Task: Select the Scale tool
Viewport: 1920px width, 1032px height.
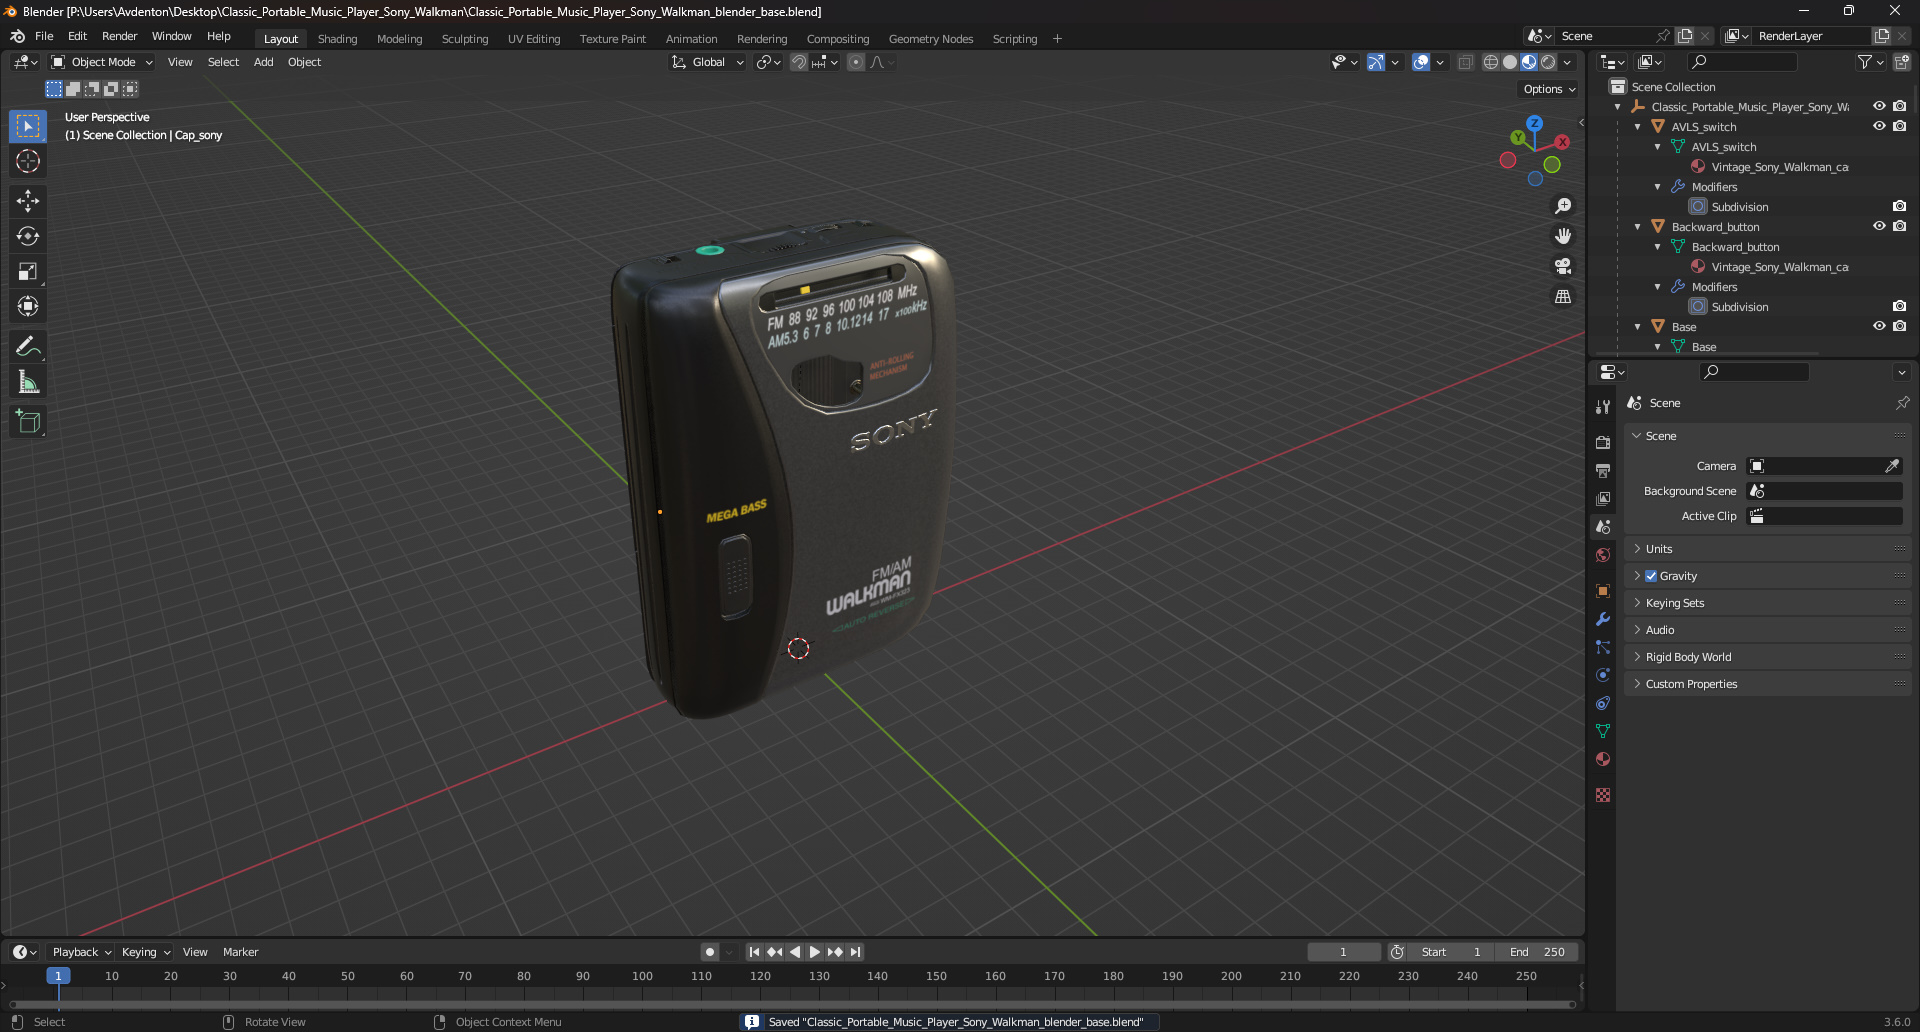Action: coord(28,271)
